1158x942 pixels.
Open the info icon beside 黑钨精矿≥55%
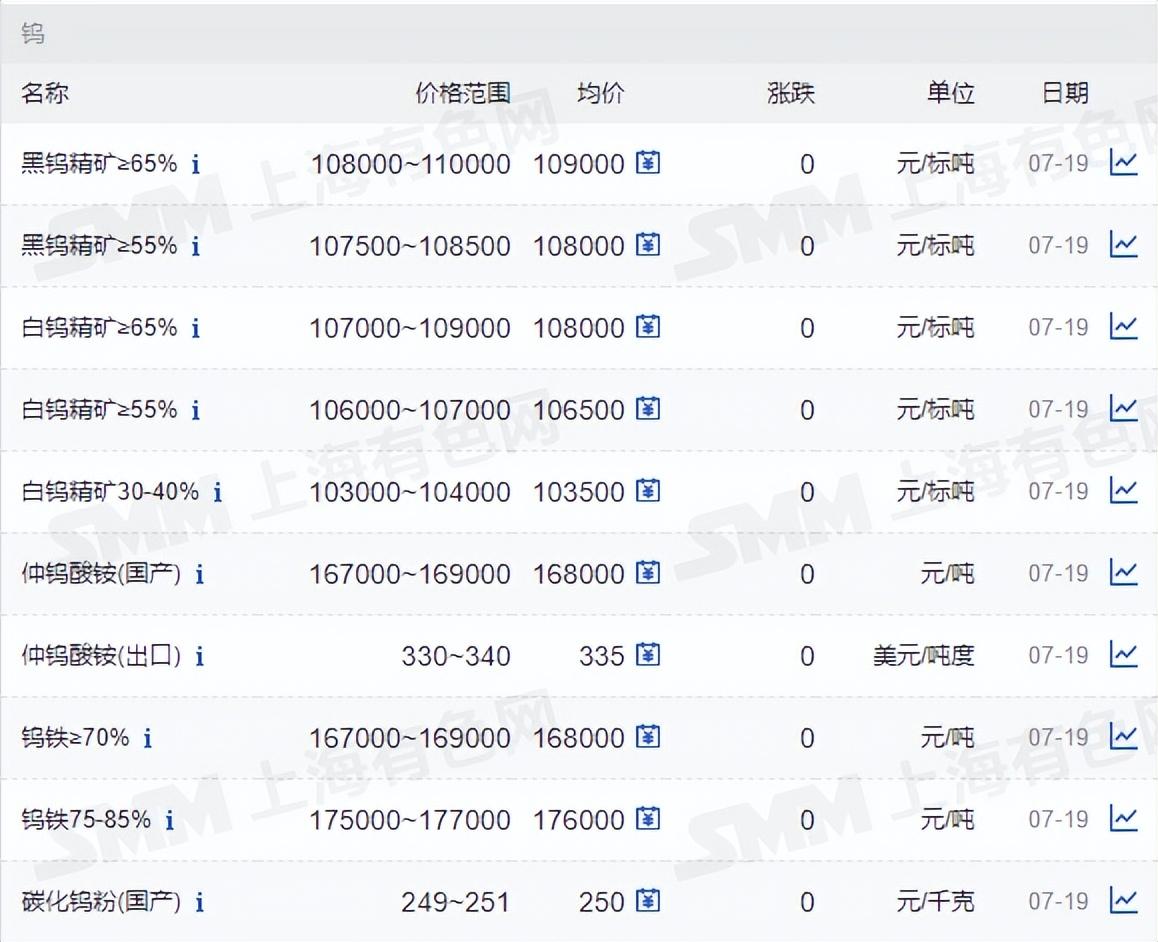point(195,245)
